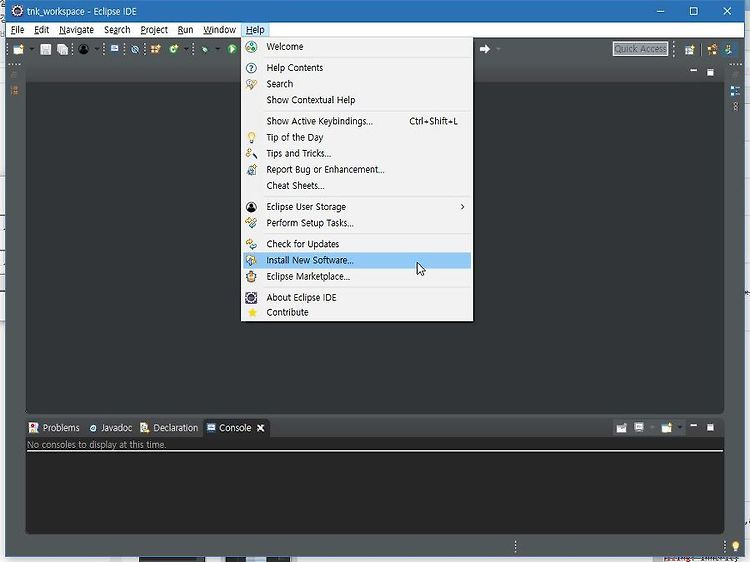750x562 pixels.
Task: Select Help Contents menu entry
Action: (357, 67)
